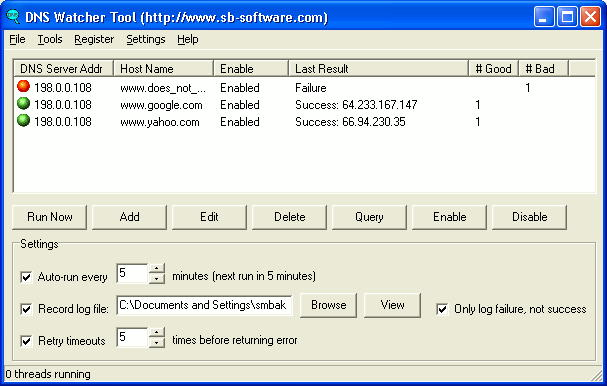
Task: Click the Run Now button
Action: (x=50, y=217)
